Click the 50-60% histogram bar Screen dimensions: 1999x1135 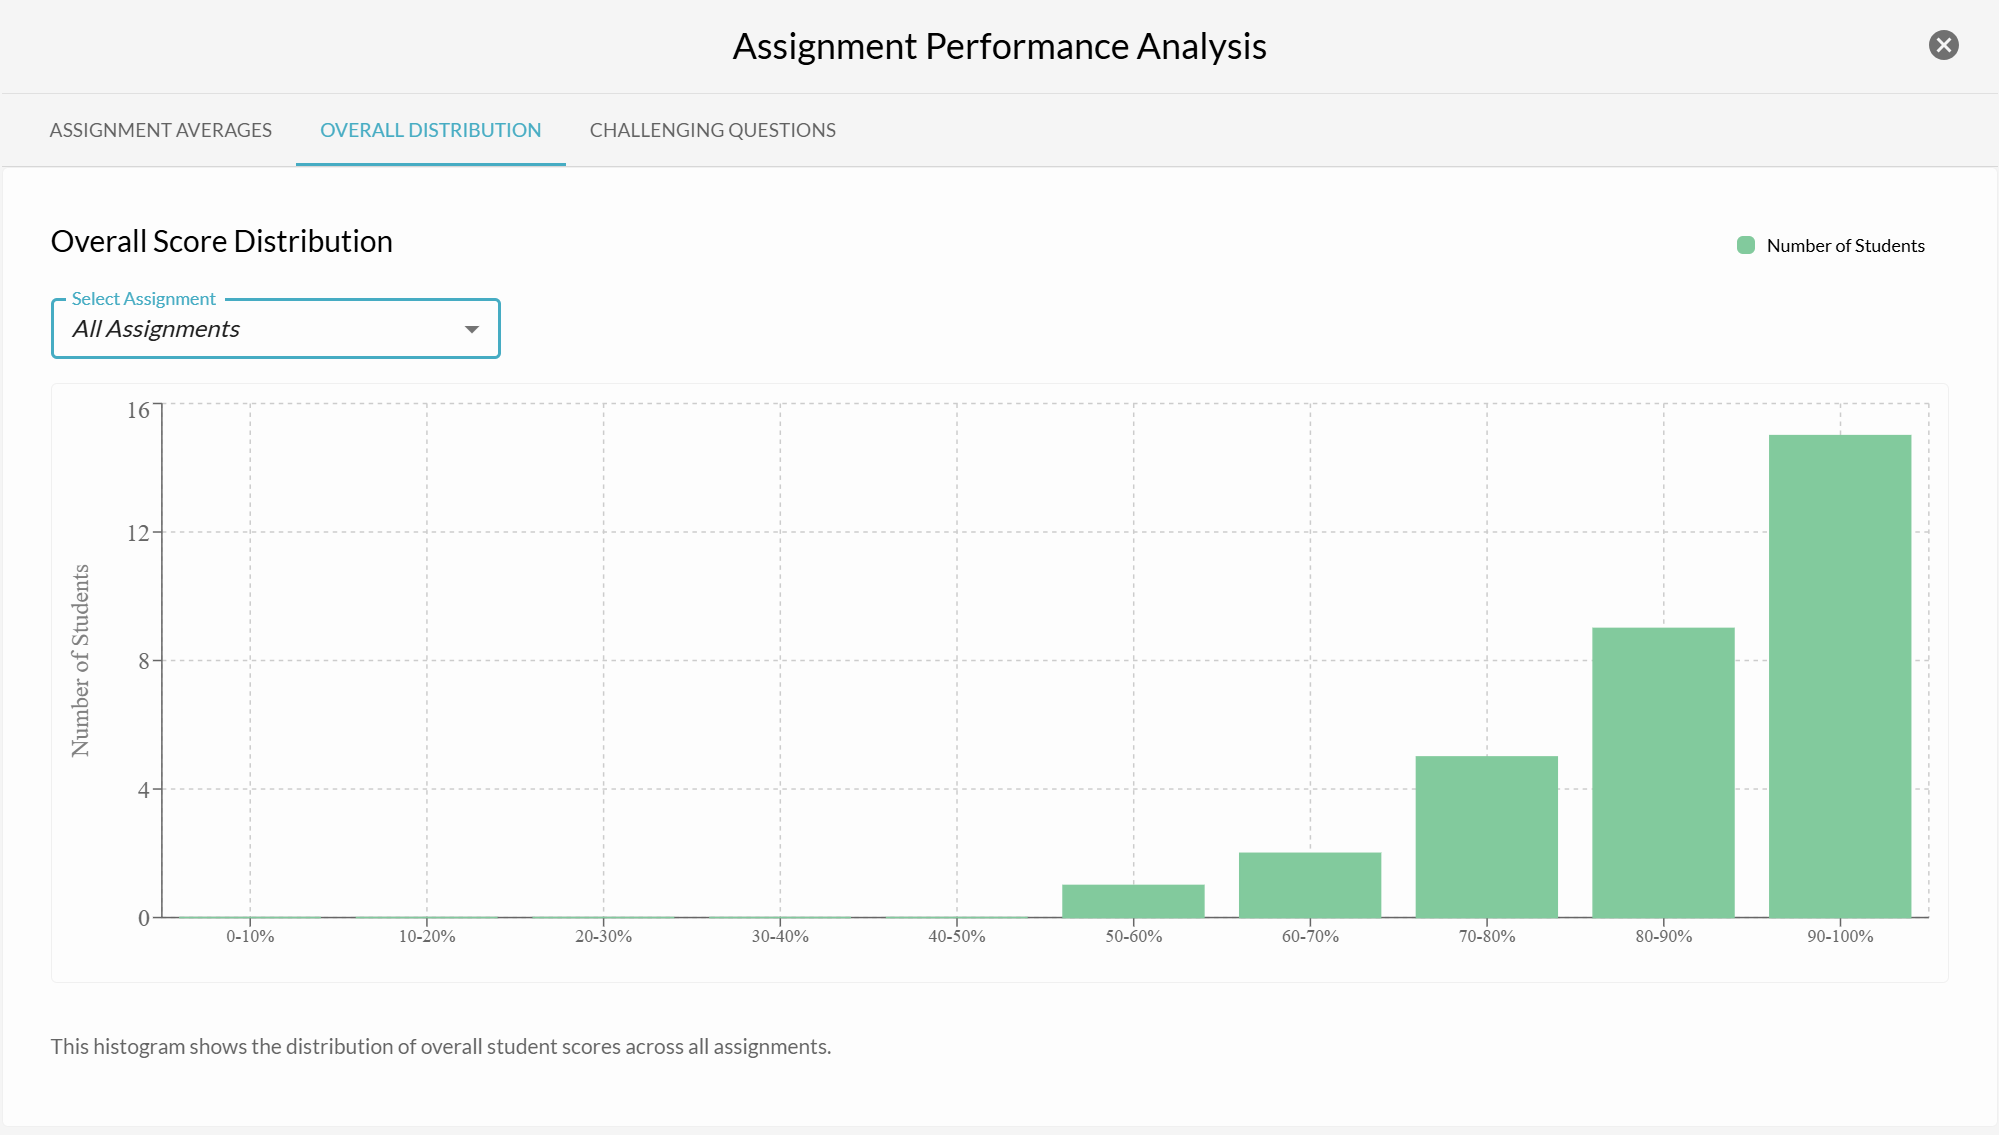1133,901
